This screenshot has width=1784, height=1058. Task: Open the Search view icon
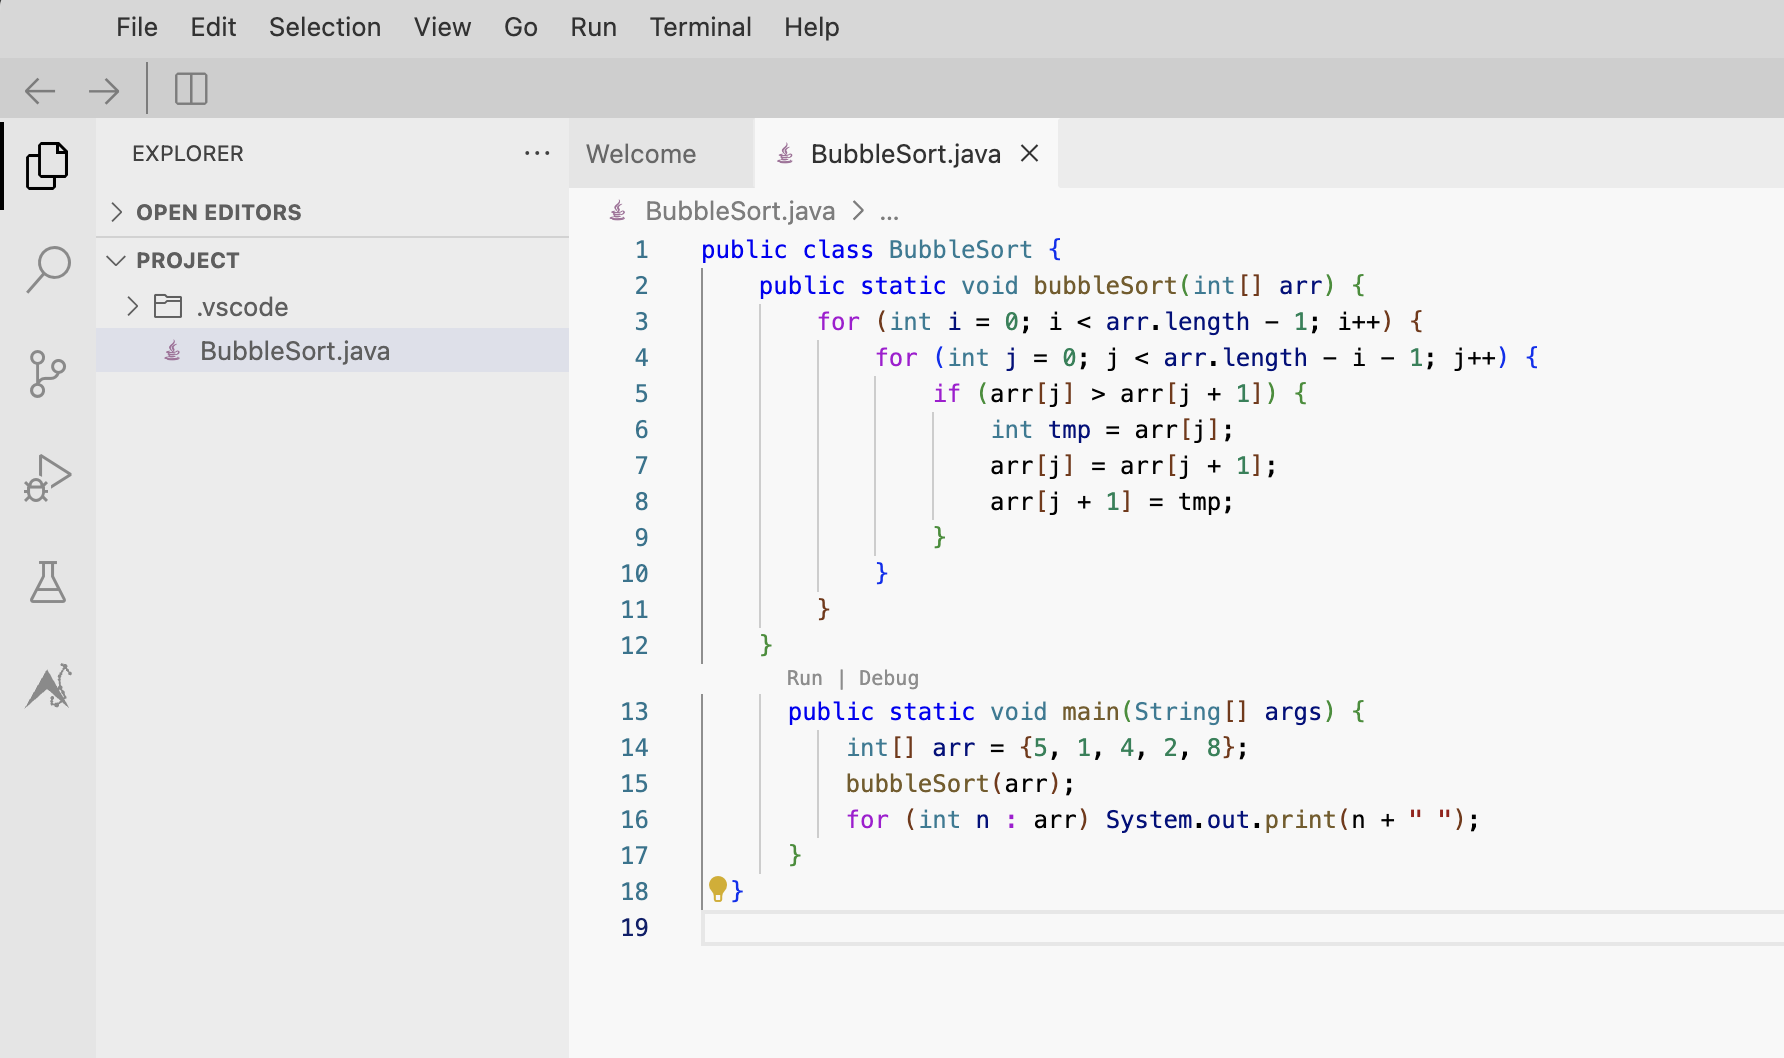click(x=47, y=269)
